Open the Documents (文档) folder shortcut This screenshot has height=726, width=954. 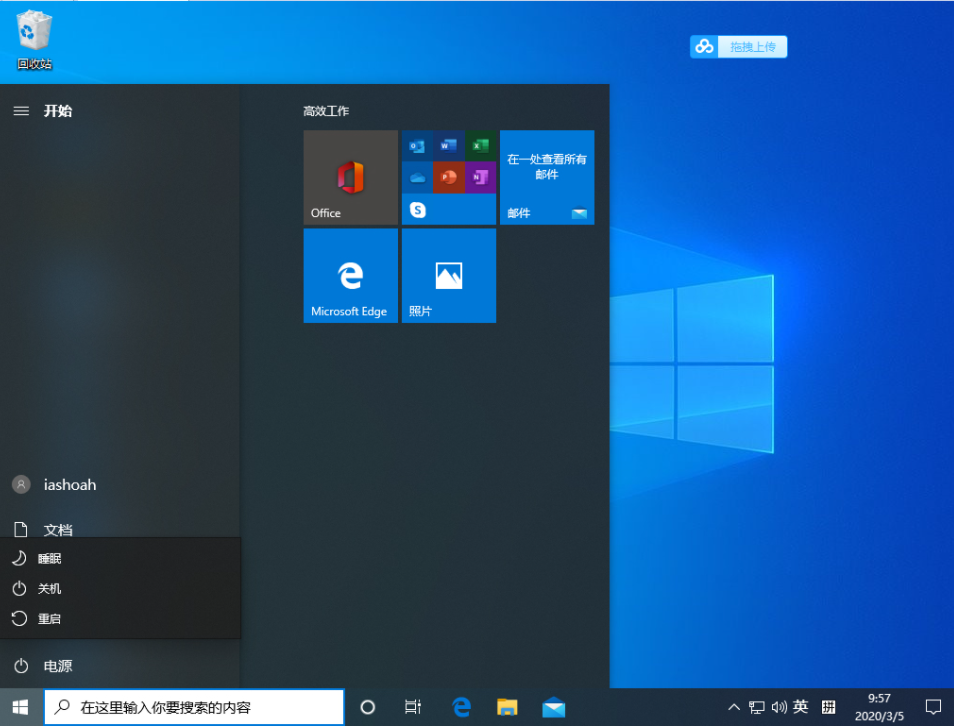(x=120, y=529)
